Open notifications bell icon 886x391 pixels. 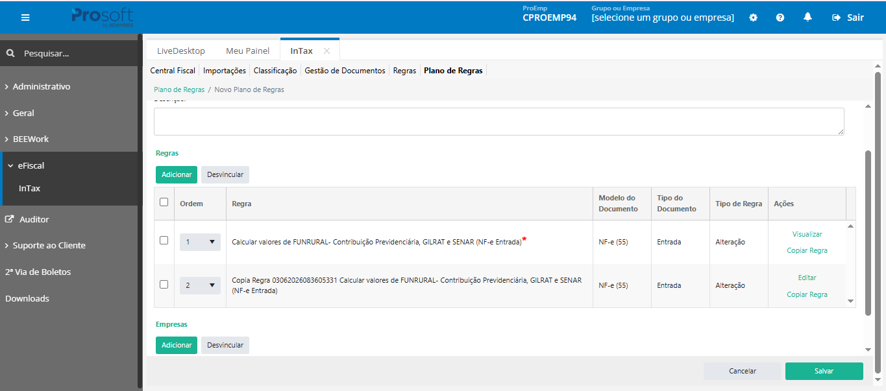click(808, 18)
